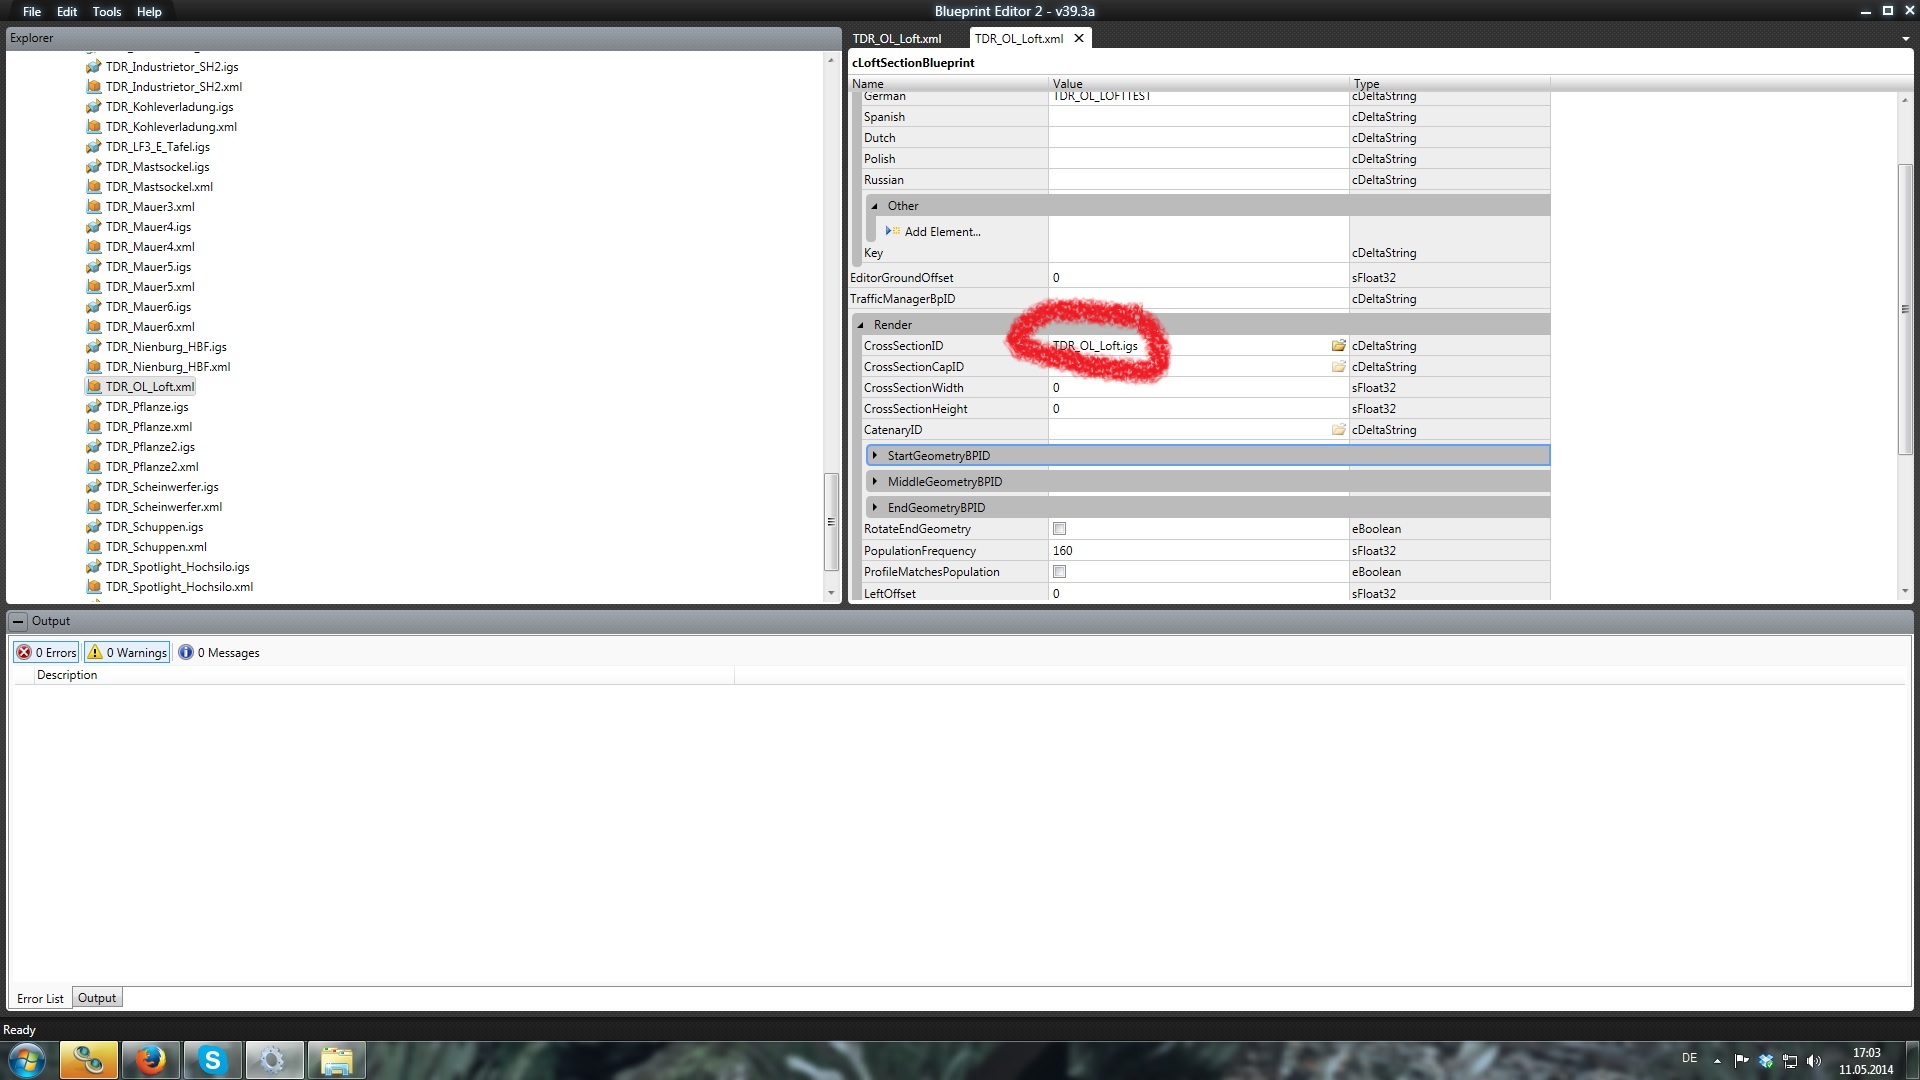Collapse the Output panel with minus toggle

[18, 621]
